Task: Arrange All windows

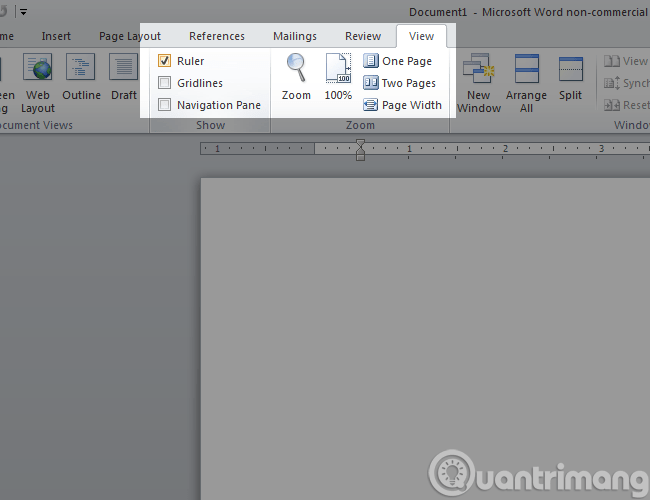Action: [526, 83]
